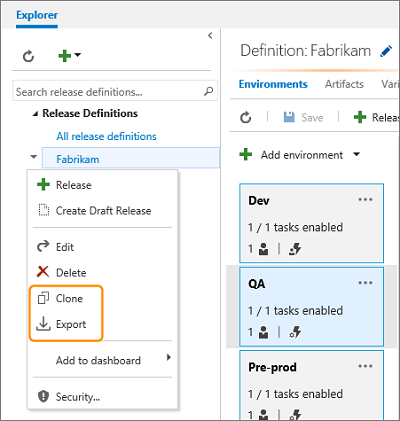
Task: Open the Pre-prod environment ellipsis menu
Action: click(x=365, y=366)
